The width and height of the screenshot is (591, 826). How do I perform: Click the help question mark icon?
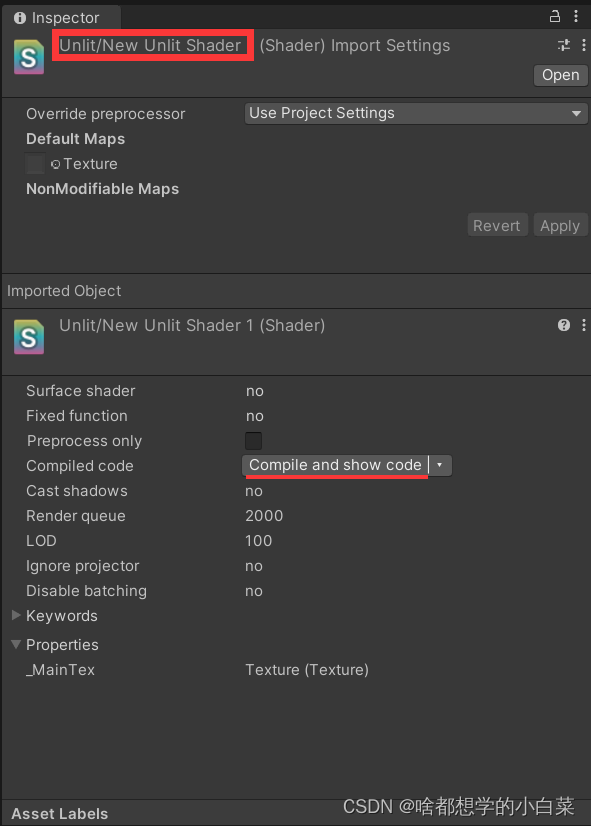tap(563, 325)
